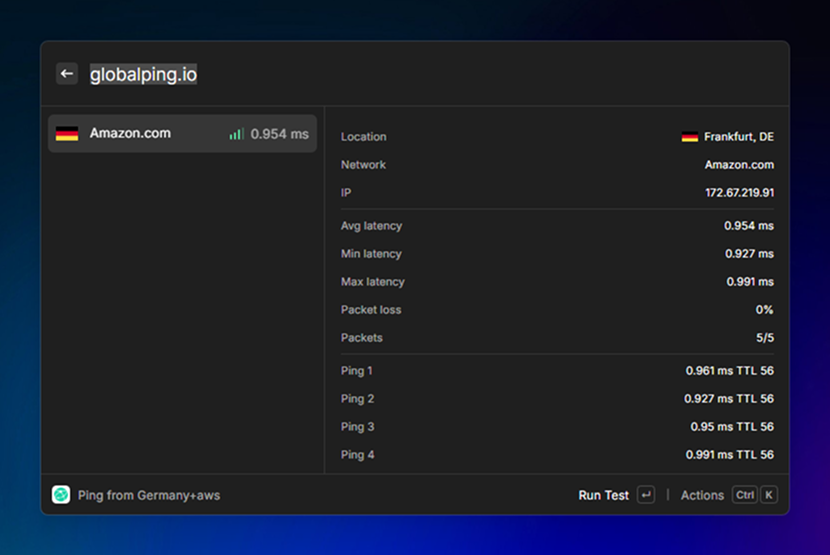The image size is (830, 555).
Task: Click the IP label
Action: pyautogui.click(x=346, y=193)
